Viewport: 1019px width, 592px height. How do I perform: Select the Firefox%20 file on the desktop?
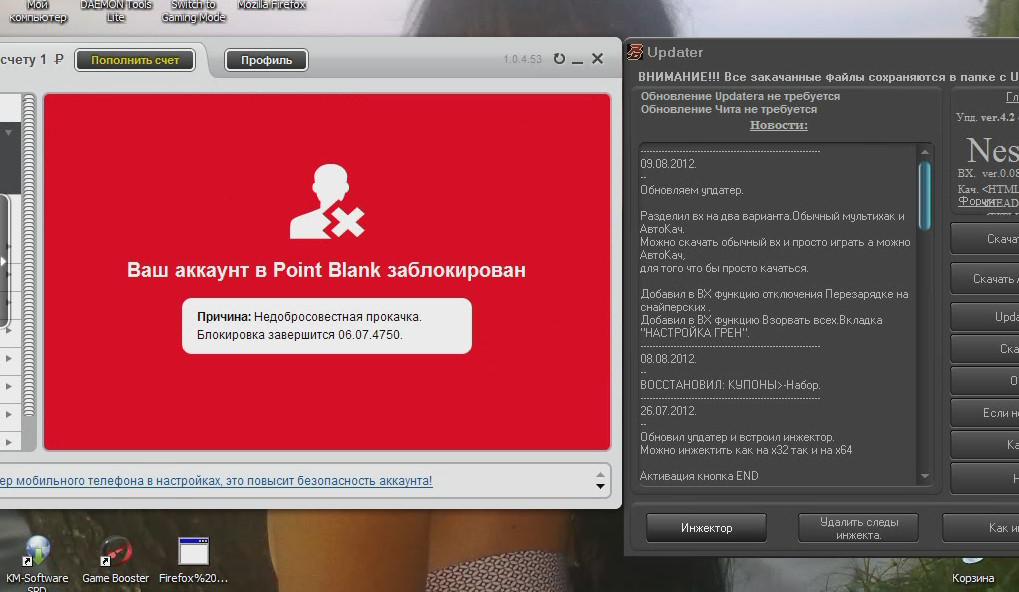point(193,560)
